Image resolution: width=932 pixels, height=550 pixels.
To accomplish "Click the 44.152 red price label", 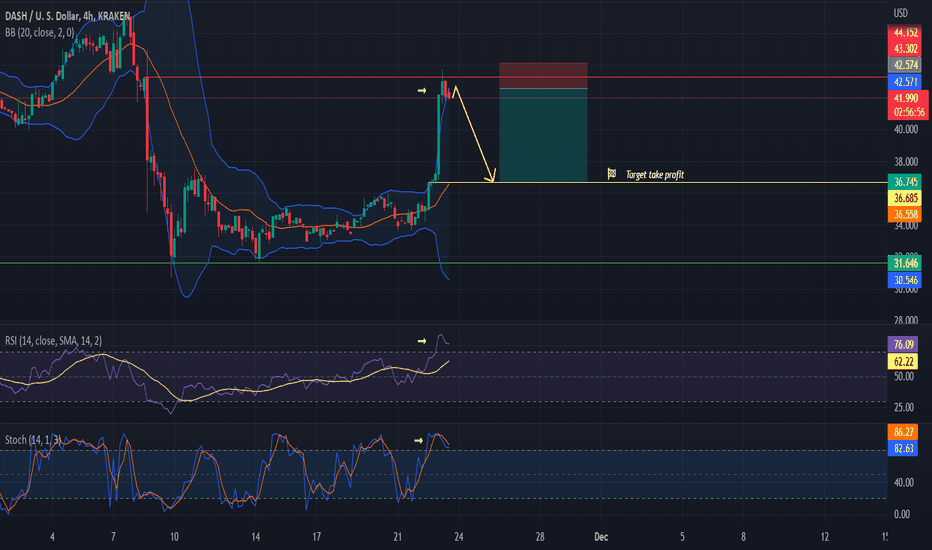I will pyautogui.click(x=905, y=33).
